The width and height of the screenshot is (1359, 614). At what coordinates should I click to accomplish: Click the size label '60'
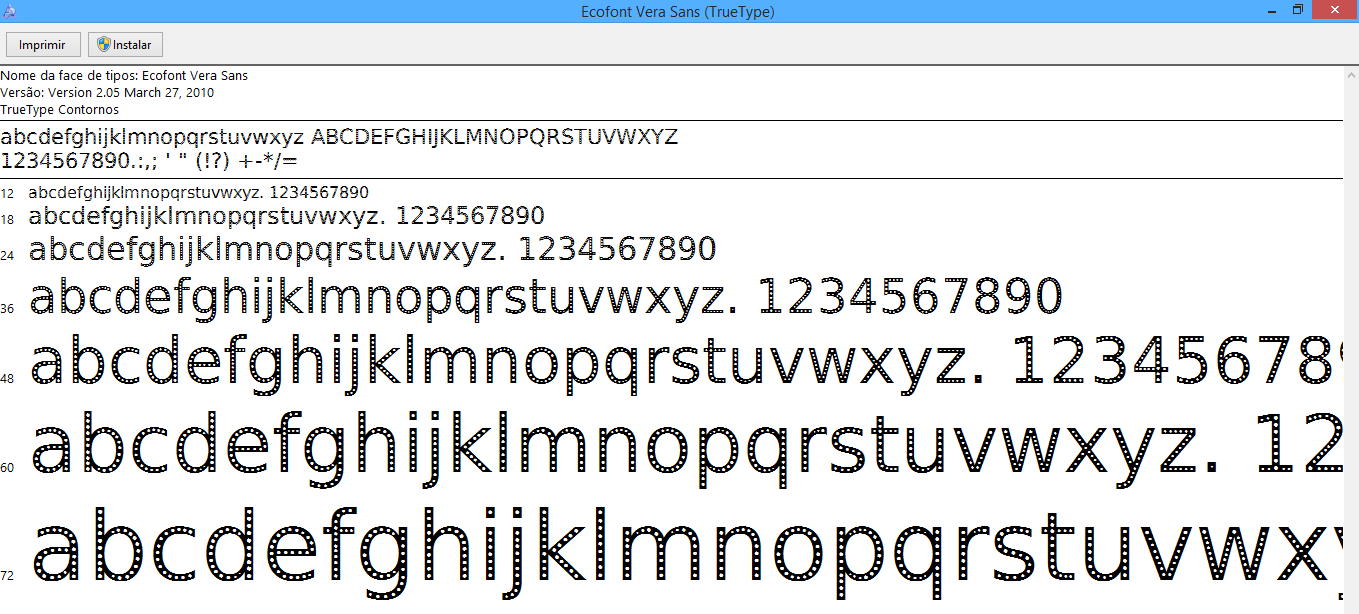[x=7, y=468]
